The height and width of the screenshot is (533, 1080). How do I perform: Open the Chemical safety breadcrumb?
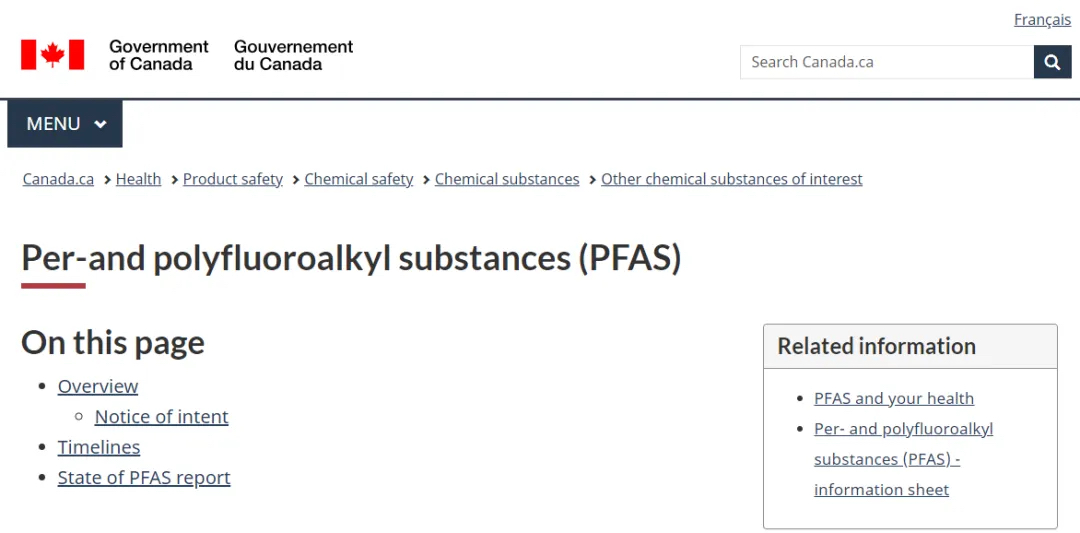pyautogui.click(x=358, y=179)
